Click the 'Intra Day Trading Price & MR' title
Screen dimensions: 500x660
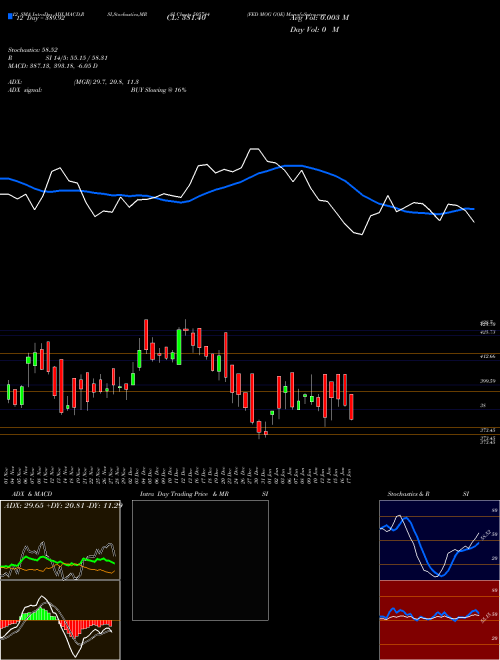pos(184,494)
